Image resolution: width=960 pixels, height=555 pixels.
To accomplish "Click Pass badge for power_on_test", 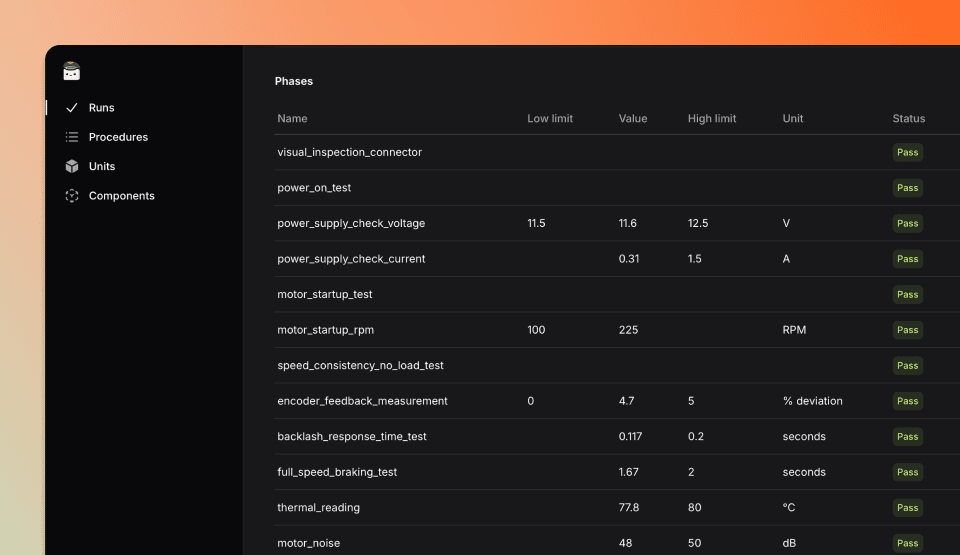I will click(907, 188).
